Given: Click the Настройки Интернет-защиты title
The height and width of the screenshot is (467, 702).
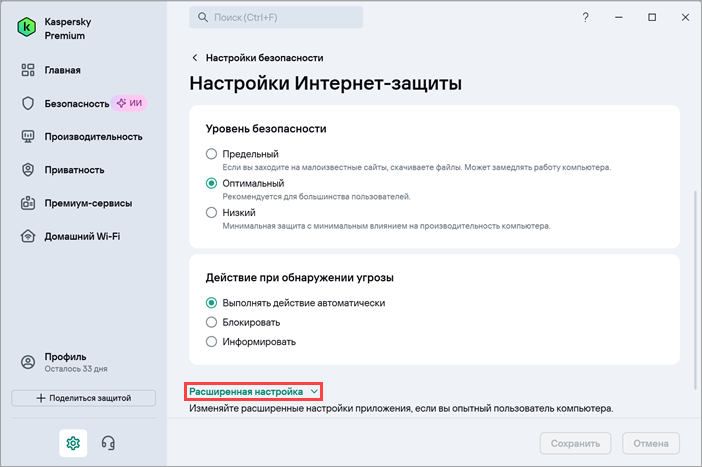Looking at the screenshot, I should tap(325, 83).
